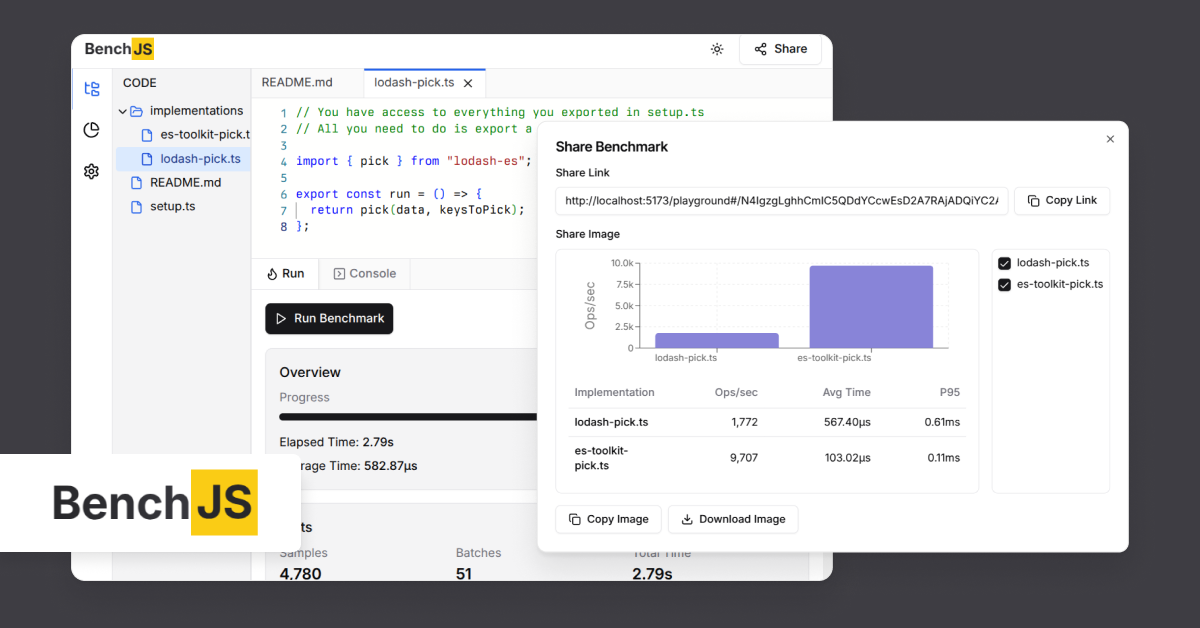The image size is (1200, 628).
Task: Click the BenchJS logo in header
Action: [119, 49]
